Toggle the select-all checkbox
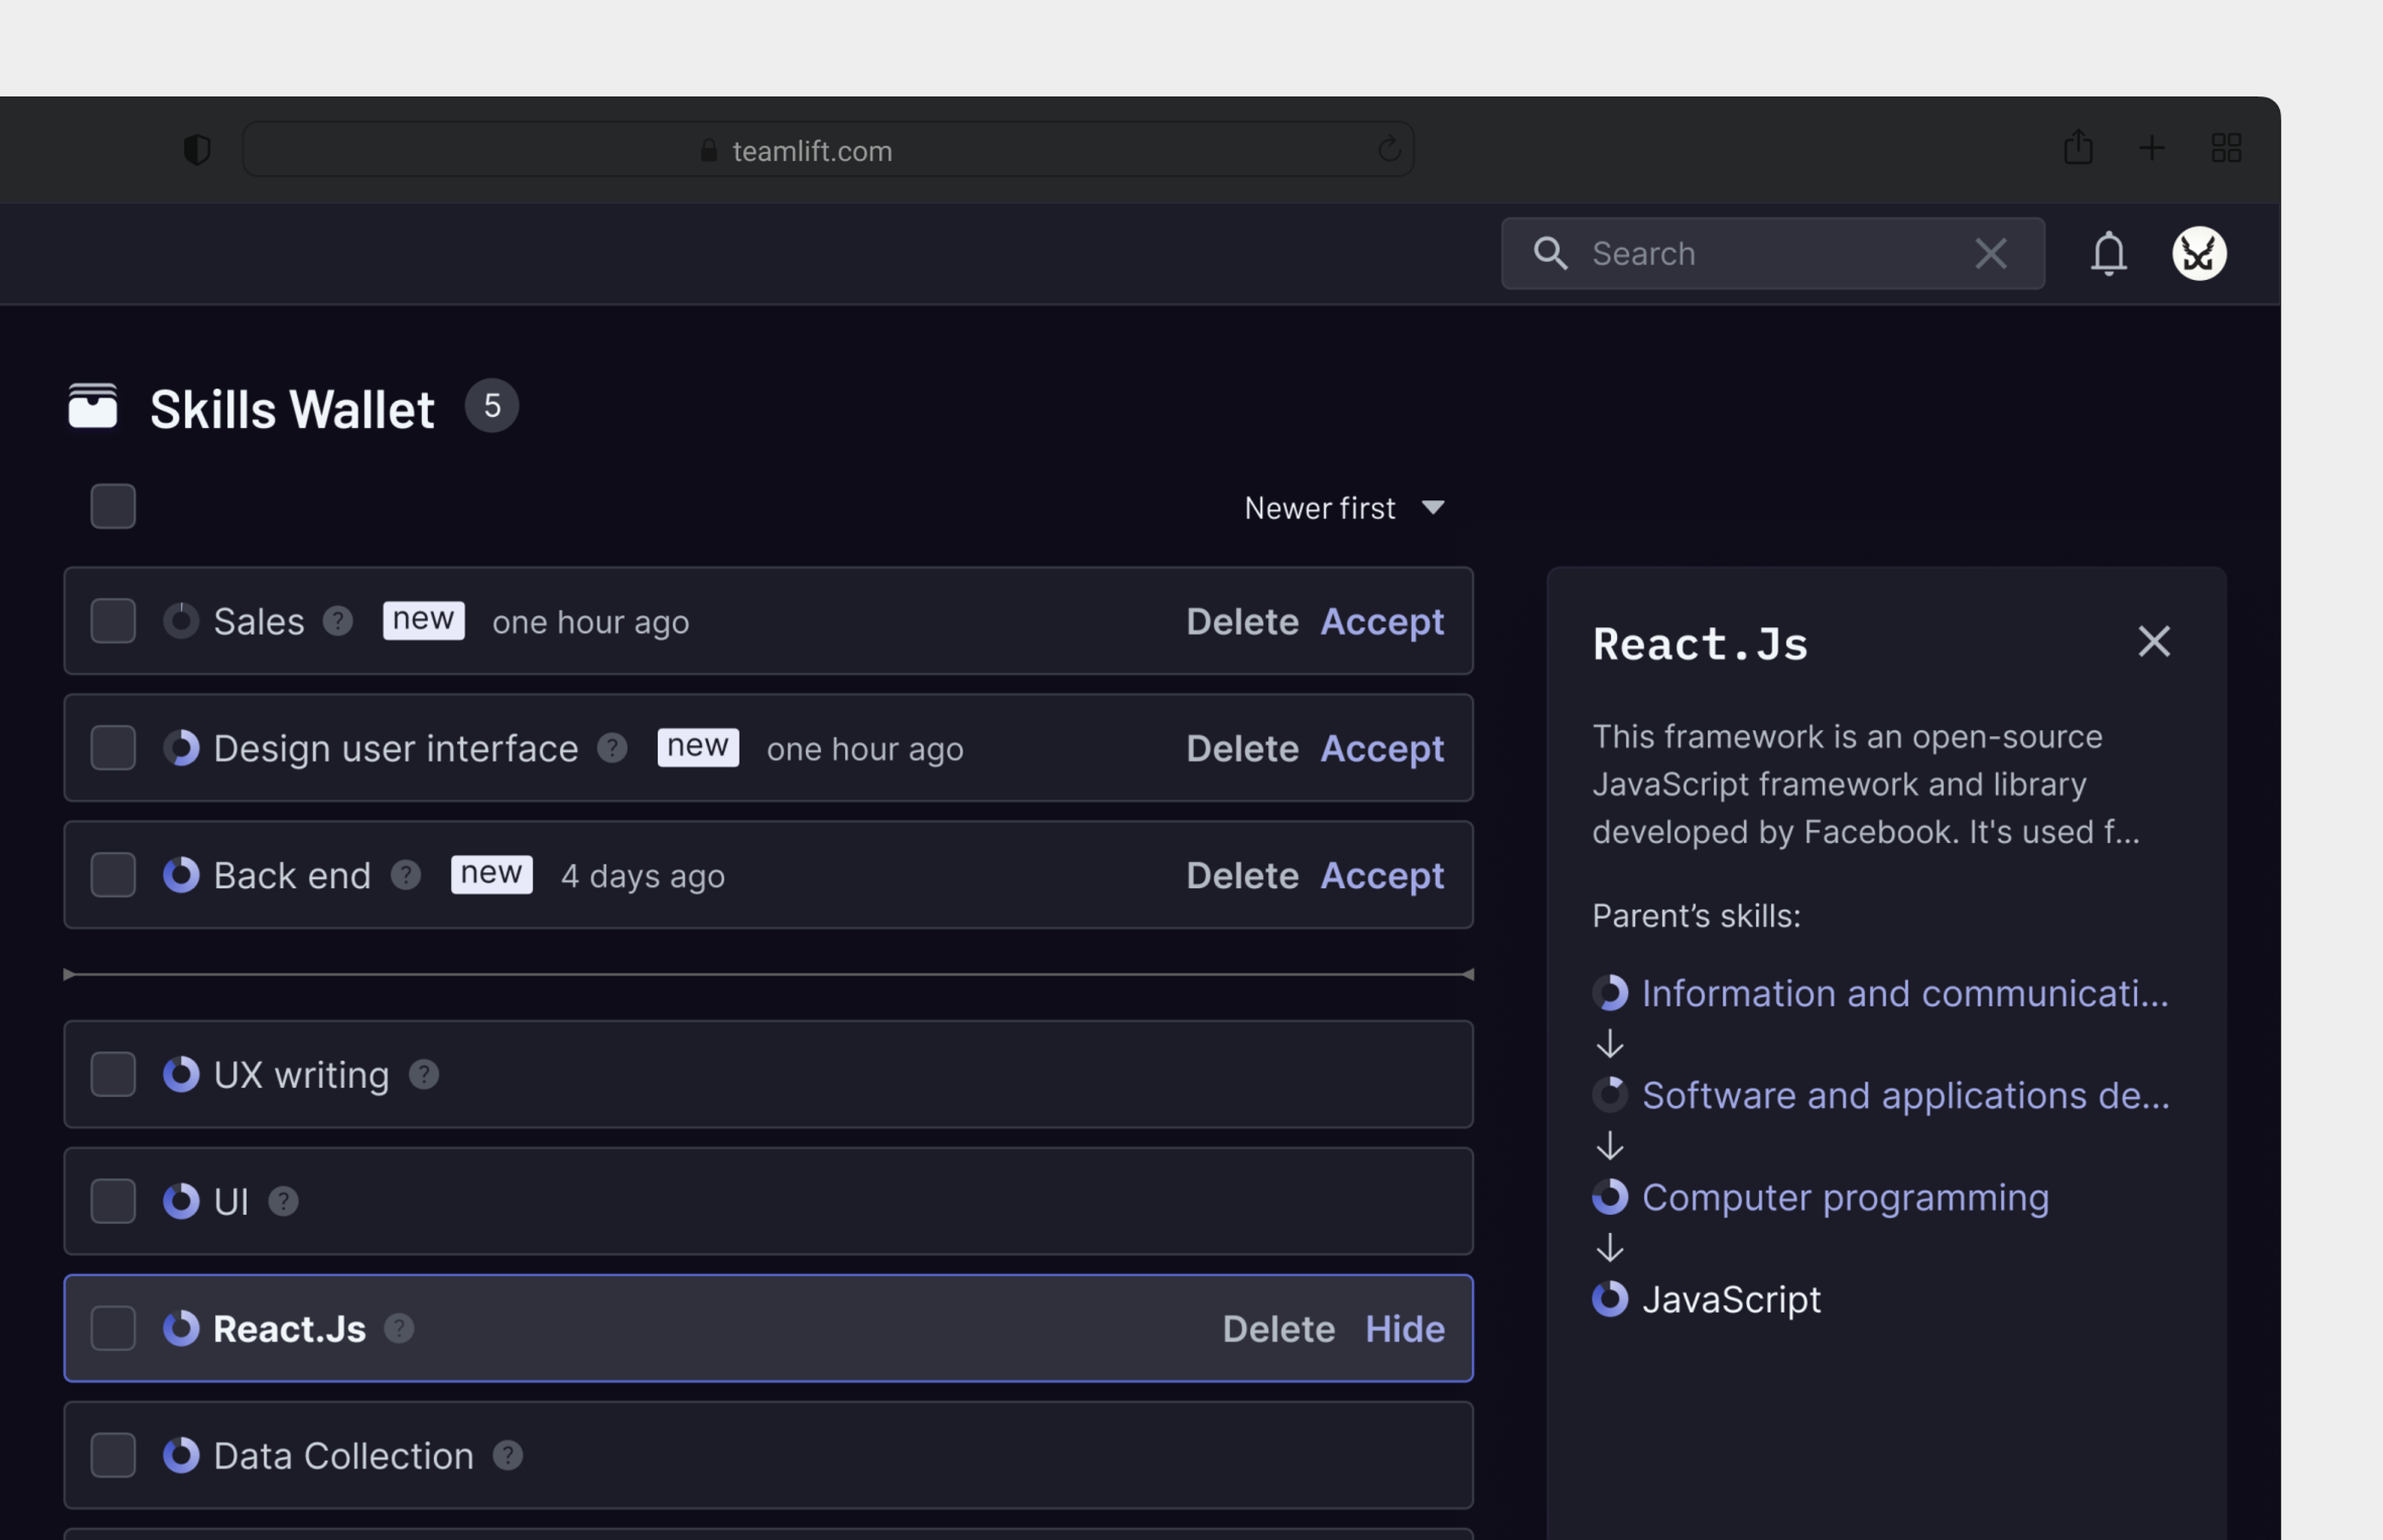Viewport: 2383px width, 1540px height. tap(113, 506)
